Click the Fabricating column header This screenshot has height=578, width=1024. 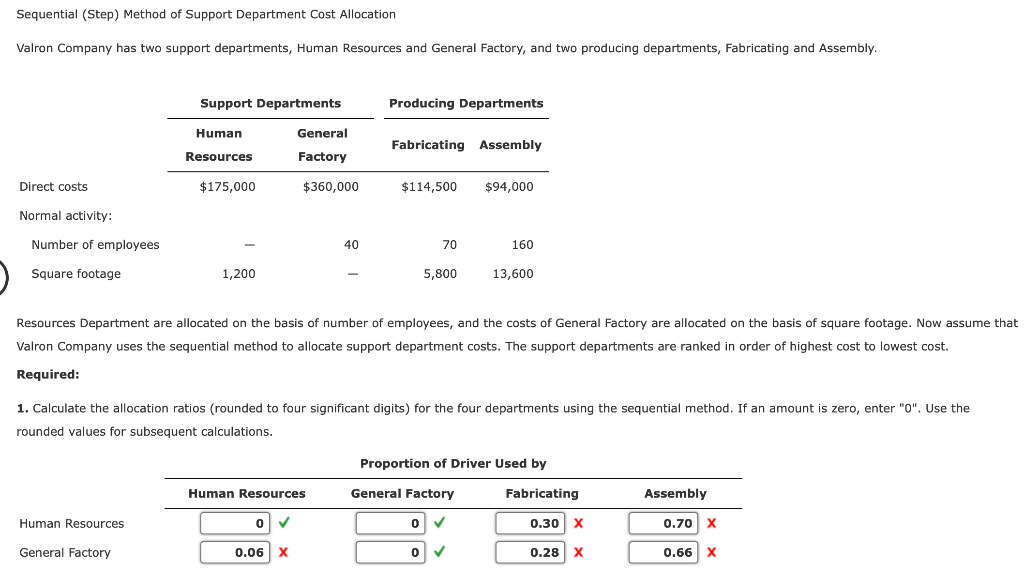[x=541, y=493]
